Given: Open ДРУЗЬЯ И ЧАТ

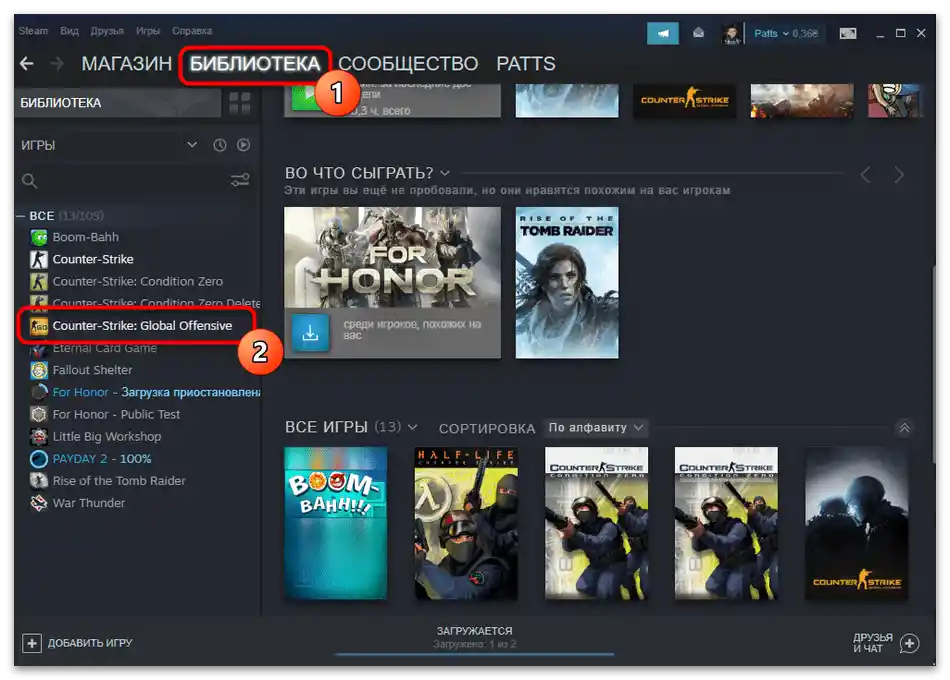Looking at the screenshot, I should (886, 643).
